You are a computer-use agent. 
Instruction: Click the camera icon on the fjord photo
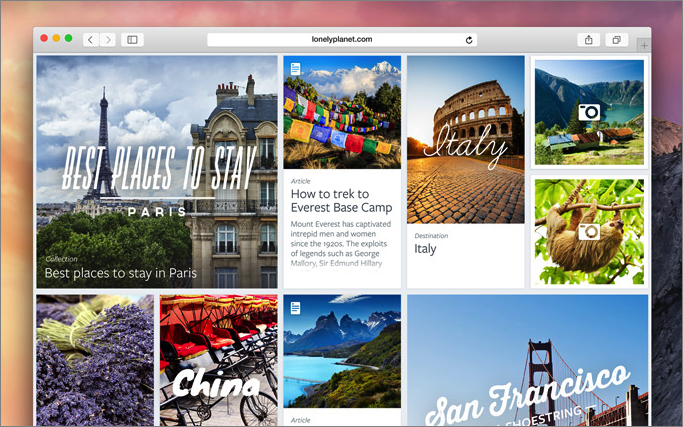tap(589, 112)
